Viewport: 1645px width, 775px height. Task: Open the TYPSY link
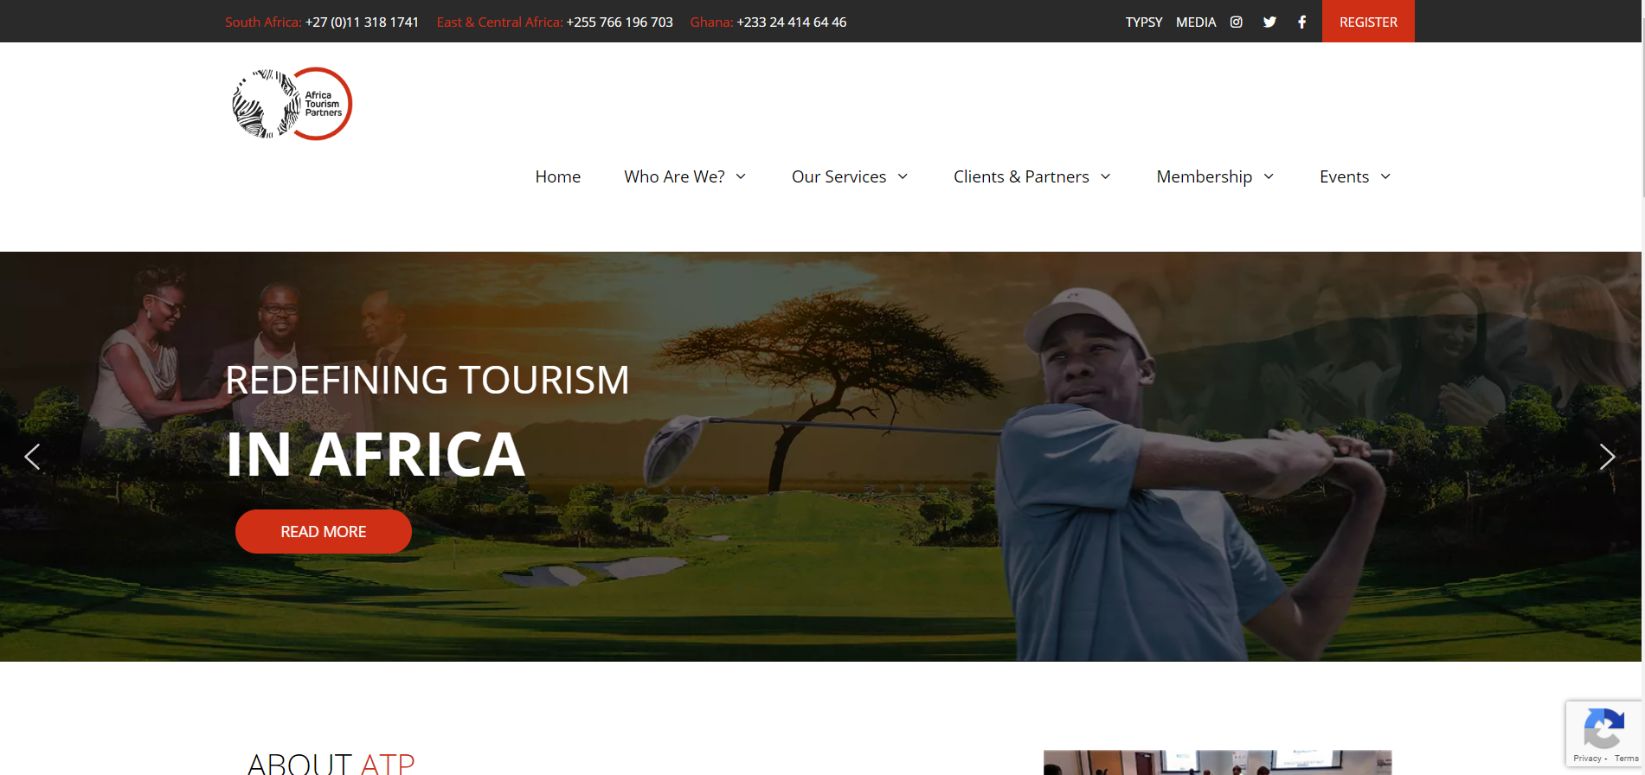(1144, 22)
